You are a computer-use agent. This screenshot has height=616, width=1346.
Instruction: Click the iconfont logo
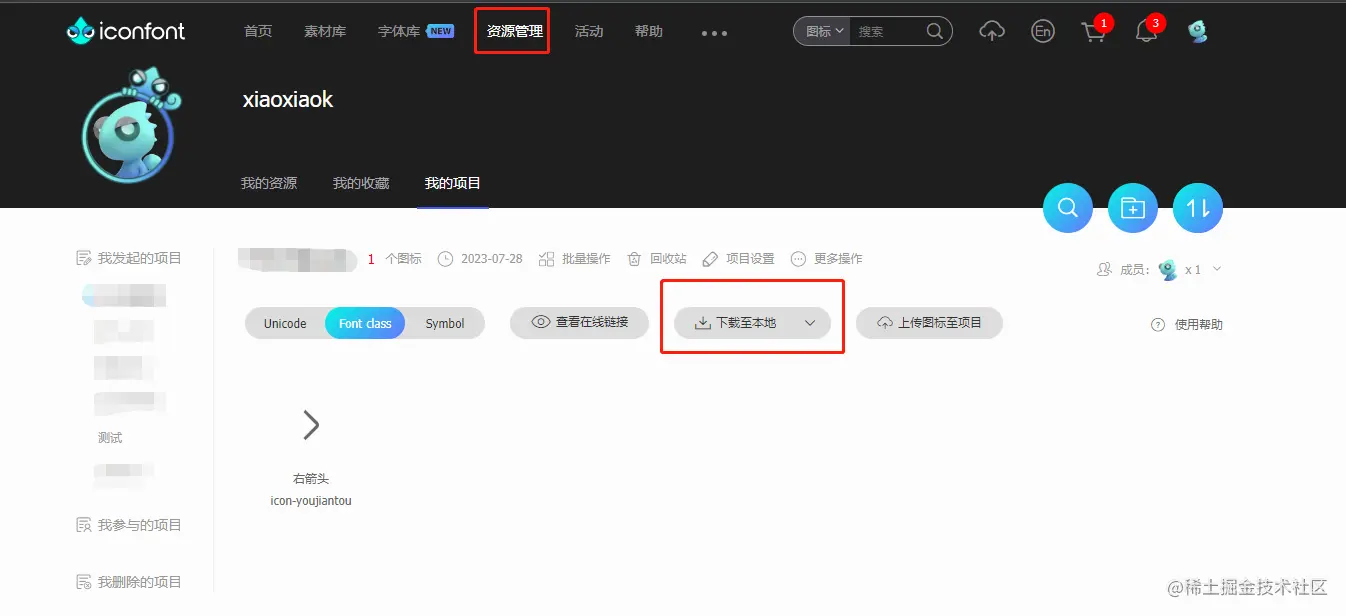(126, 31)
